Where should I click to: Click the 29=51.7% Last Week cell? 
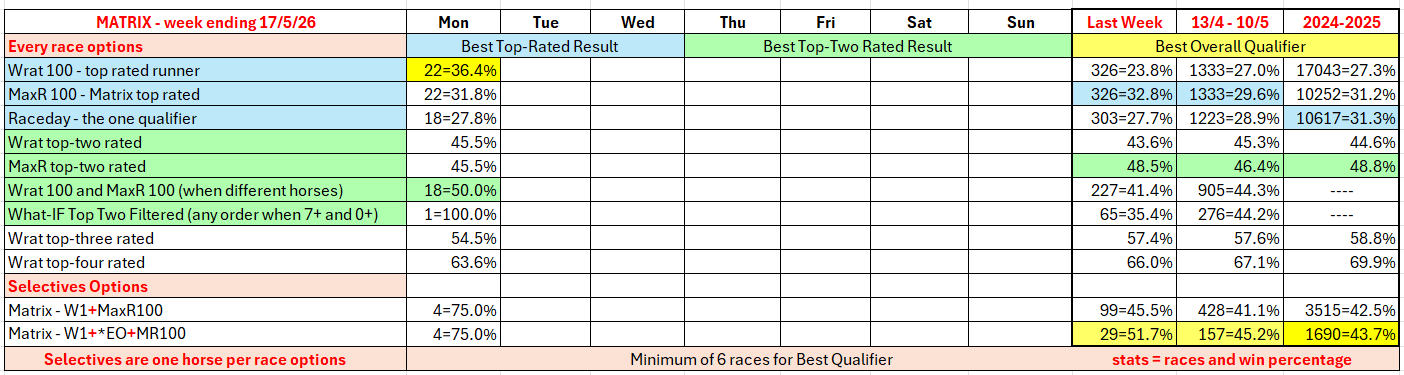tap(1125, 334)
